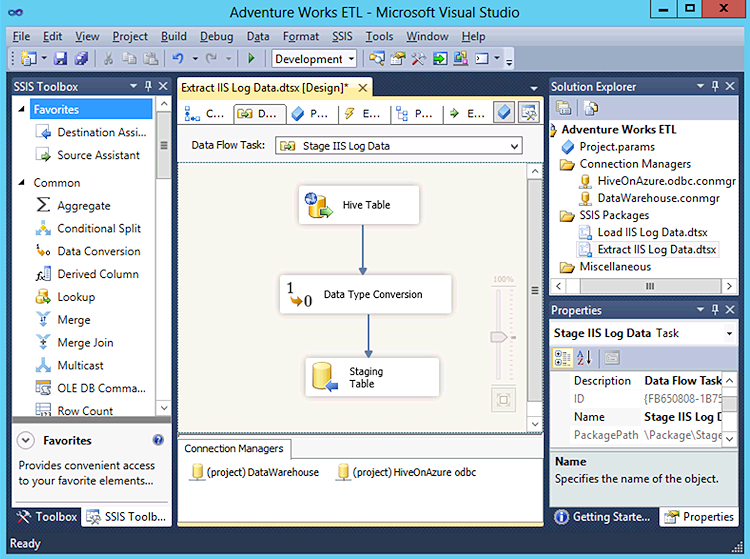Open the Toolbox wrench icon in the toolbar

[419, 59]
